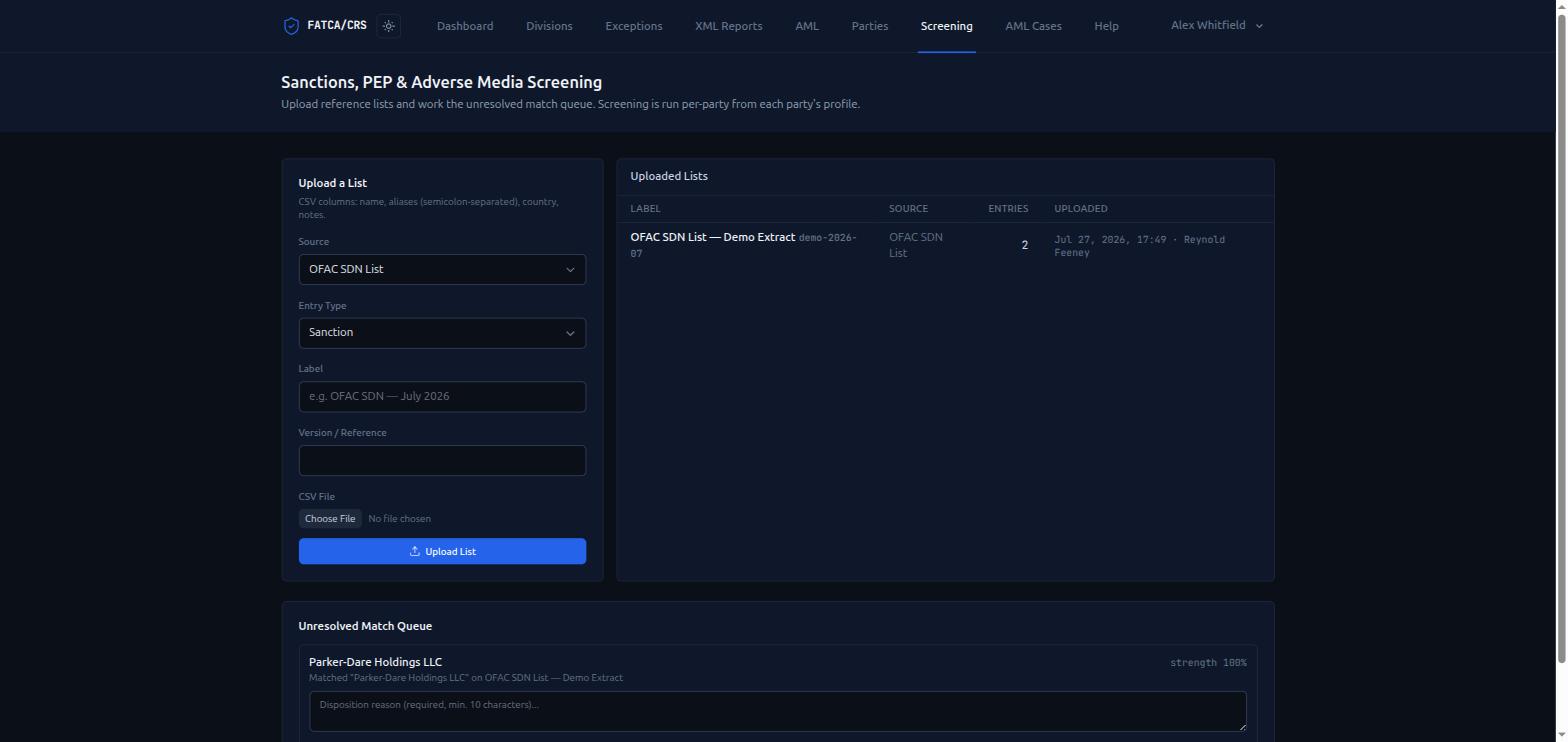
Task: Click the strength 100% indicator
Action: point(1208,663)
